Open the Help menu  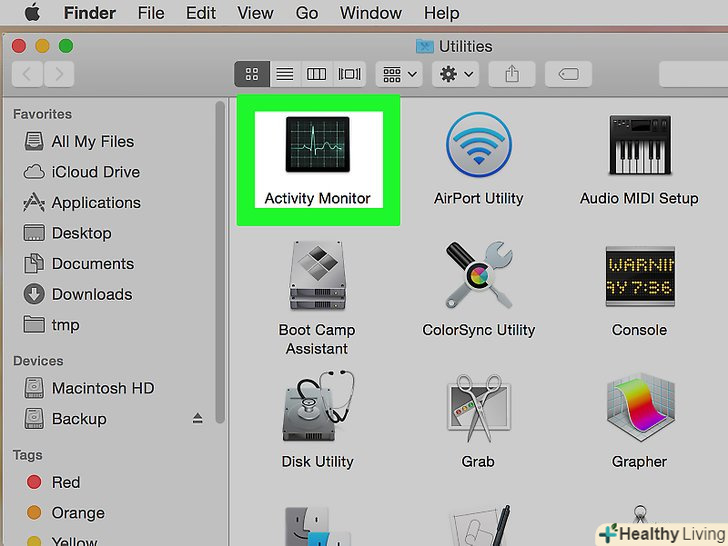(442, 13)
